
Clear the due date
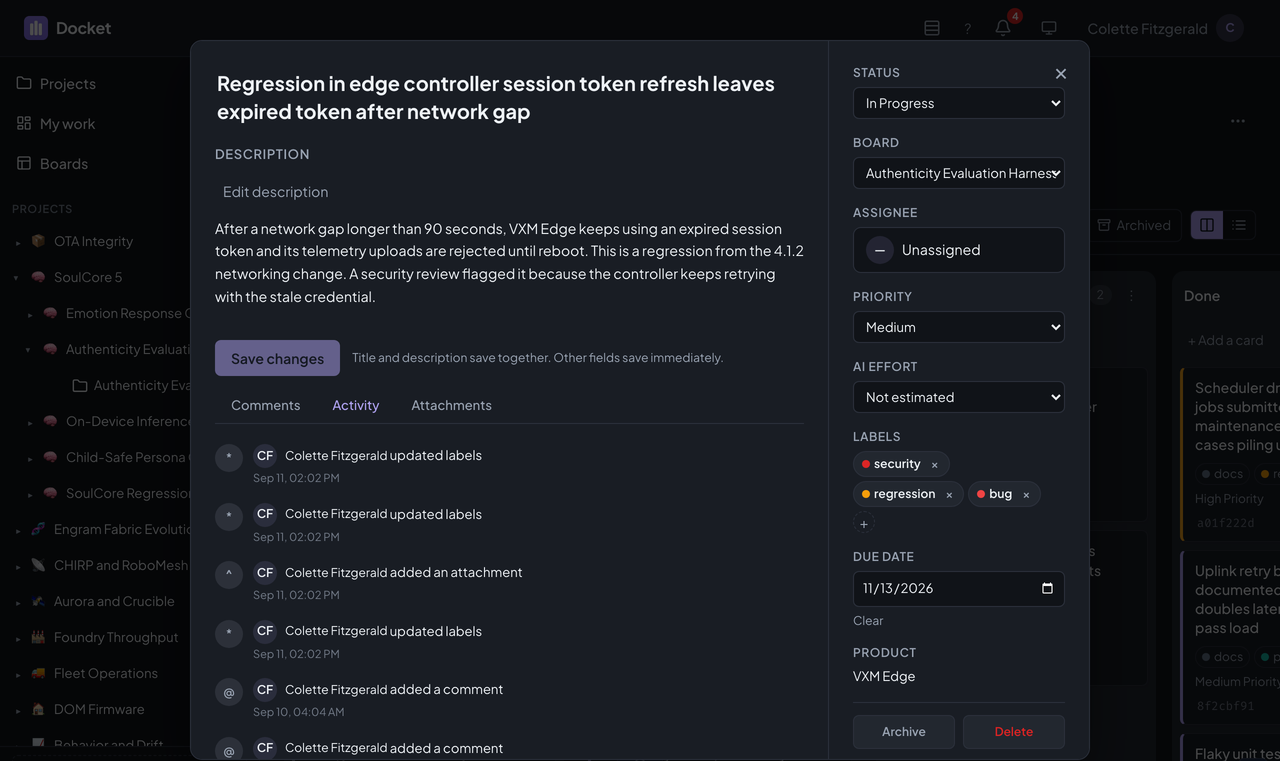[x=868, y=621]
